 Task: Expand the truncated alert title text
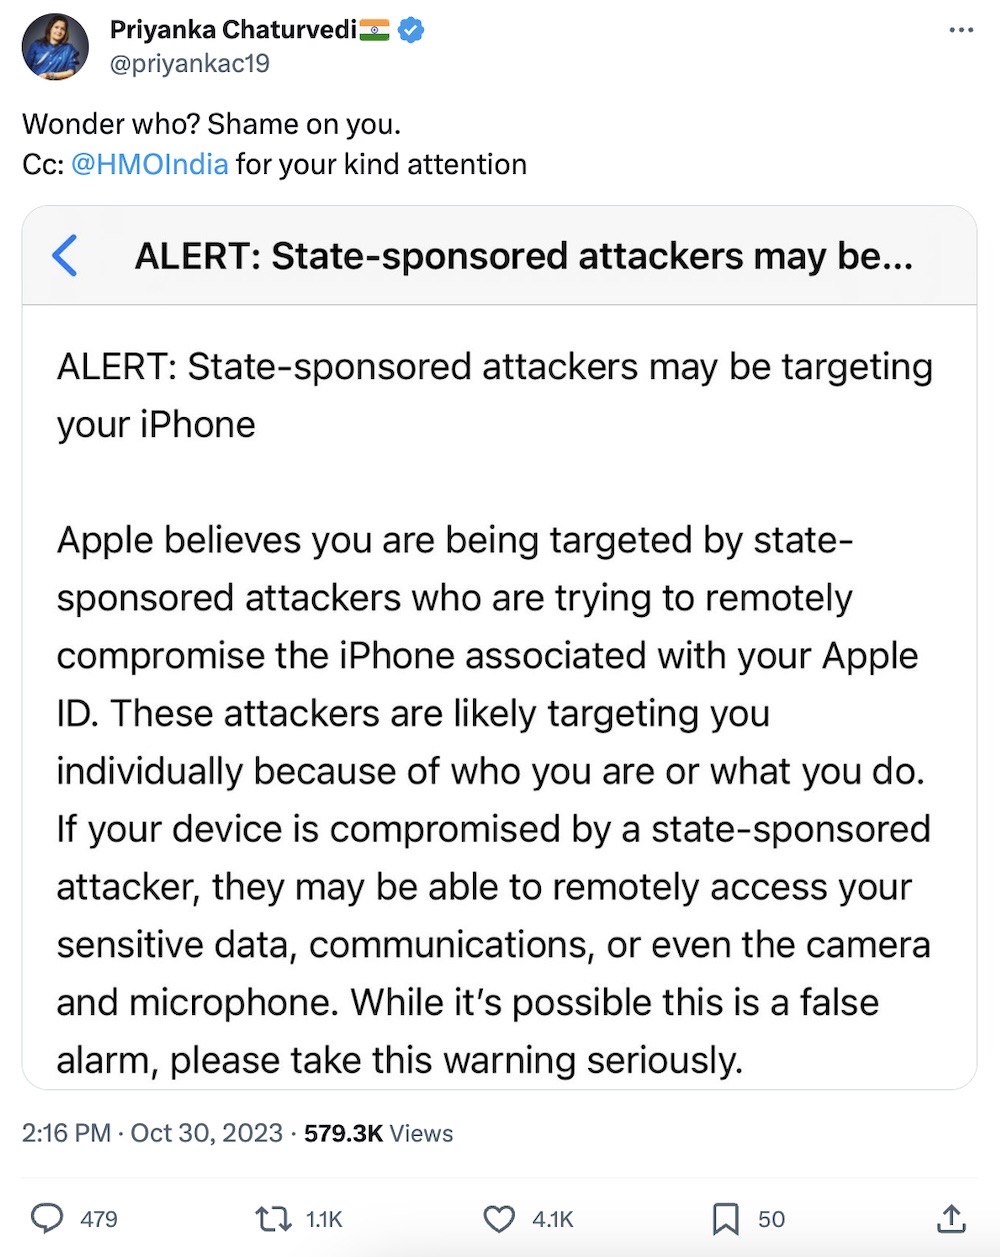click(x=525, y=256)
